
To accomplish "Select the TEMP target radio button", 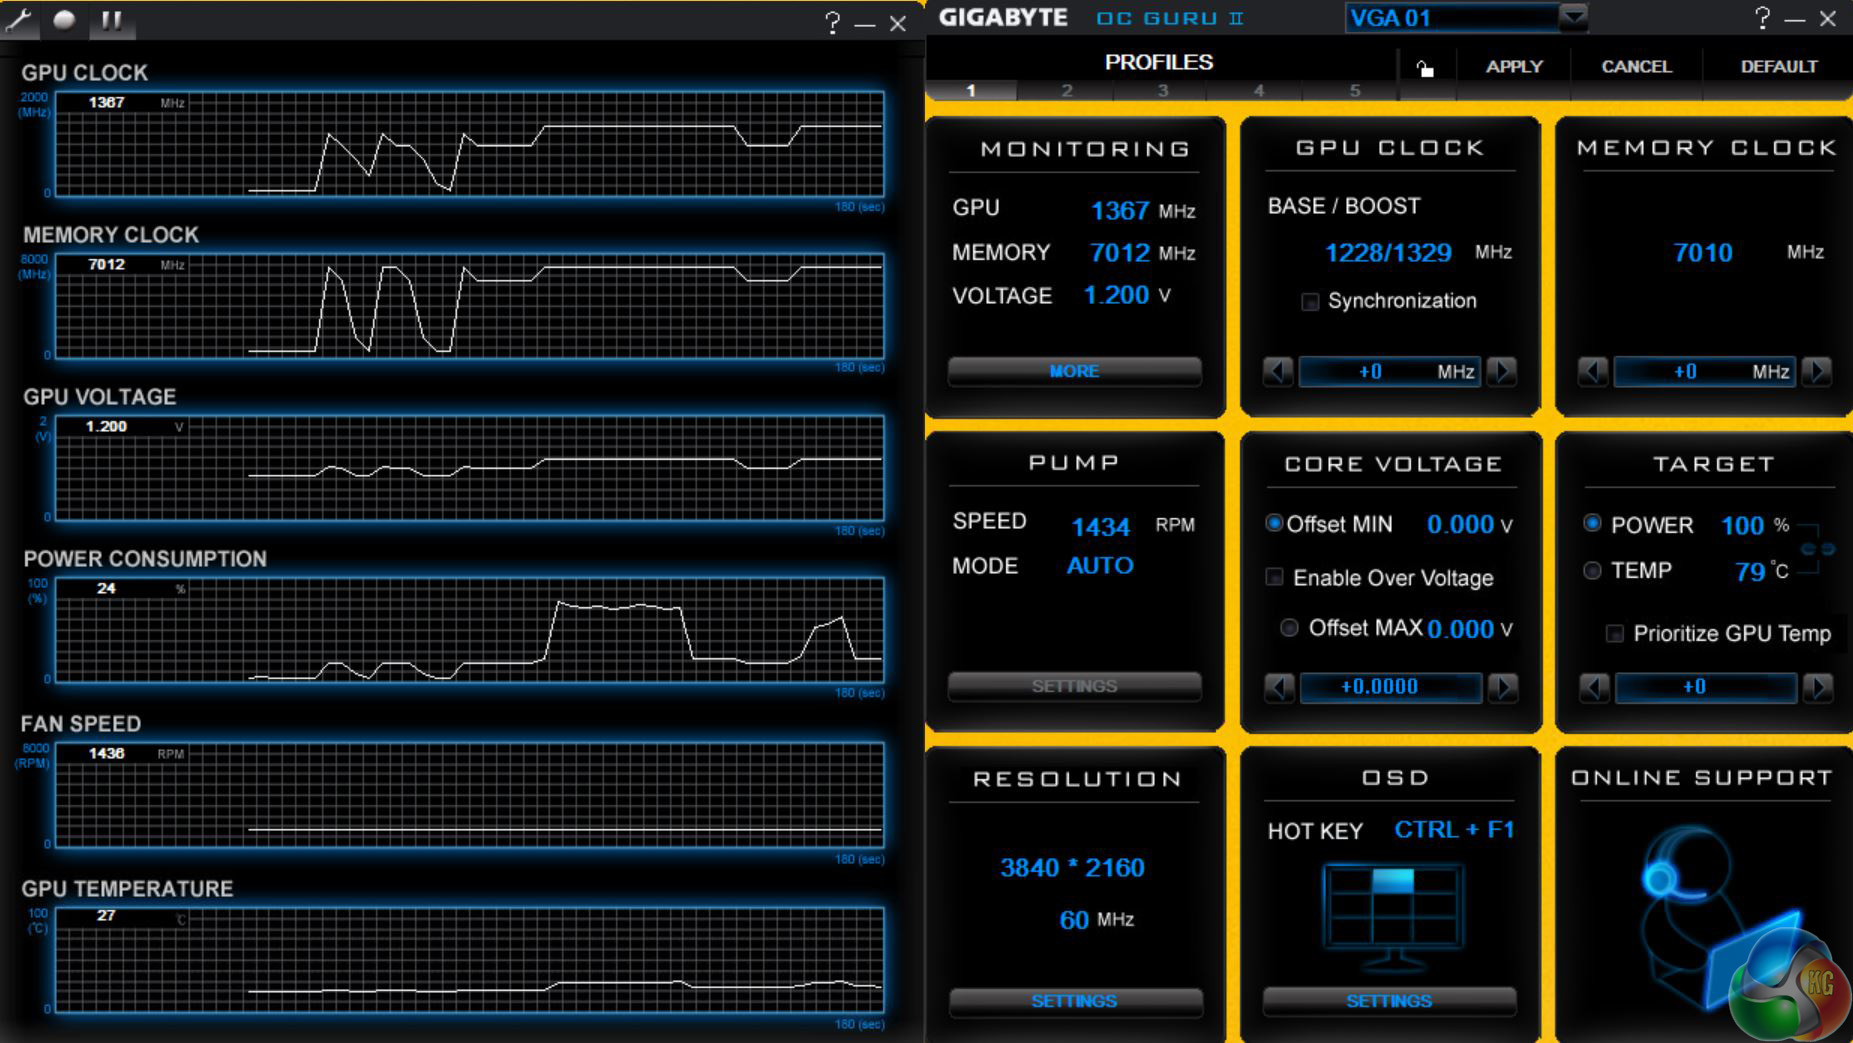I will (x=1592, y=570).
